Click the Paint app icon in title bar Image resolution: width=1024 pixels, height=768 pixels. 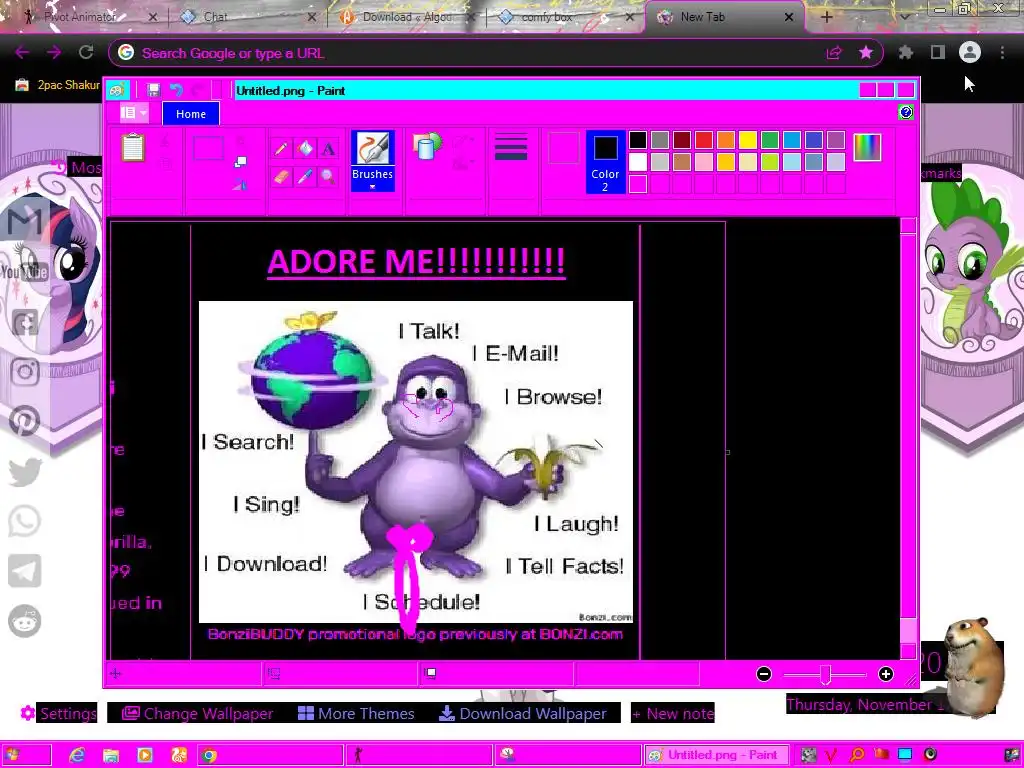pos(117,90)
